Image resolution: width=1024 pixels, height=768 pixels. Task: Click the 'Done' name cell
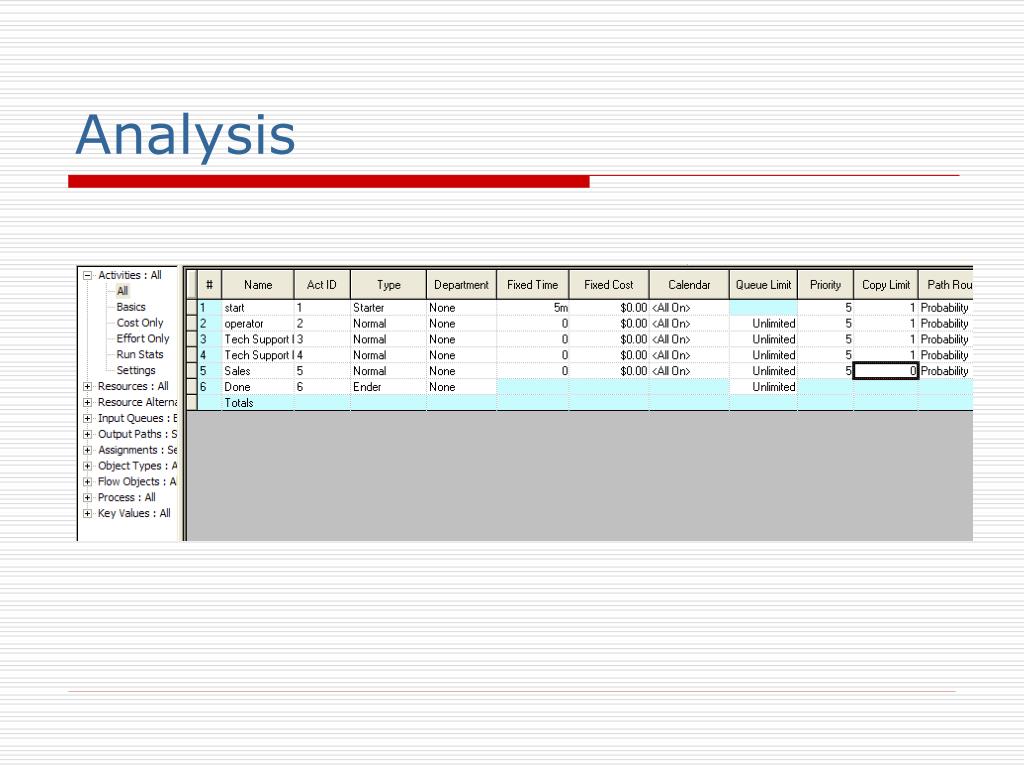(x=258, y=387)
